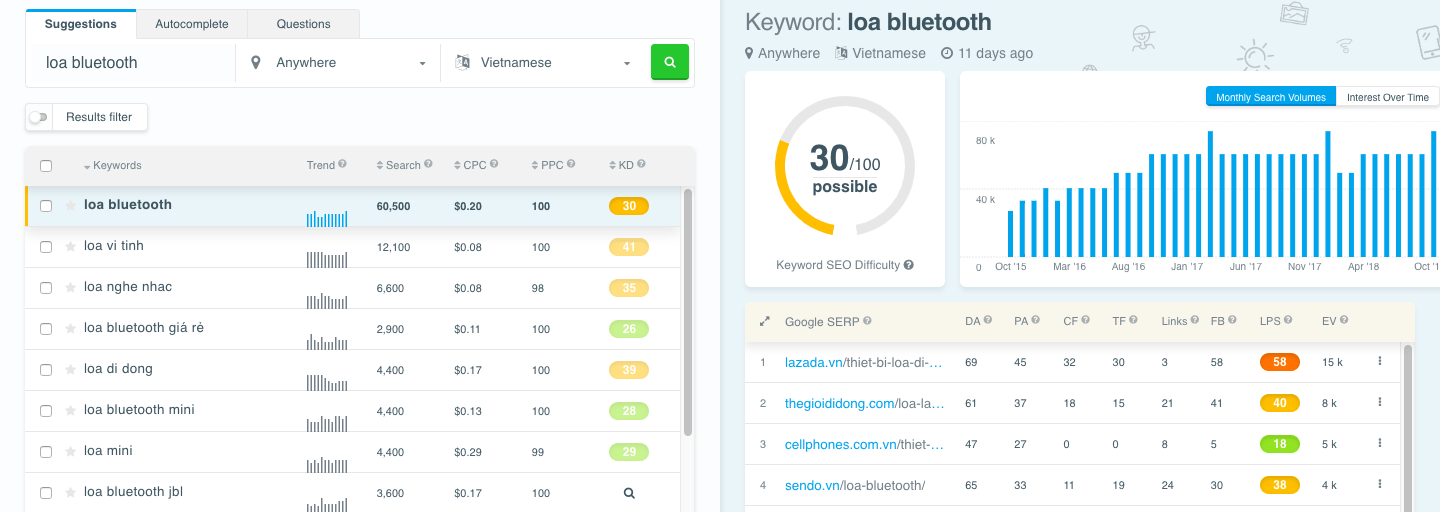This screenshot has height=512, width=1440.
Task: Click the 30/100 difficulty gauge
Action: [x=845, y=166]
